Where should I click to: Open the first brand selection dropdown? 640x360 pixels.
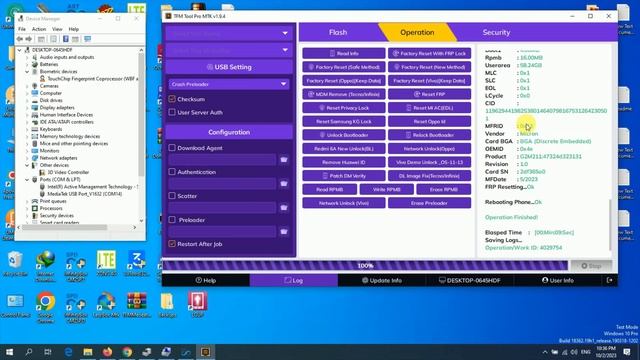point(229,33)
